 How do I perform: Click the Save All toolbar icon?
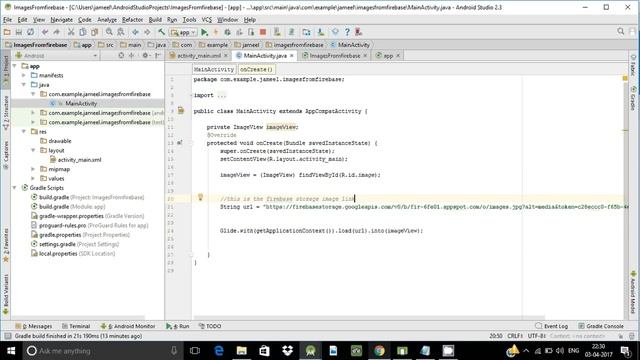[x=19, y=32]
